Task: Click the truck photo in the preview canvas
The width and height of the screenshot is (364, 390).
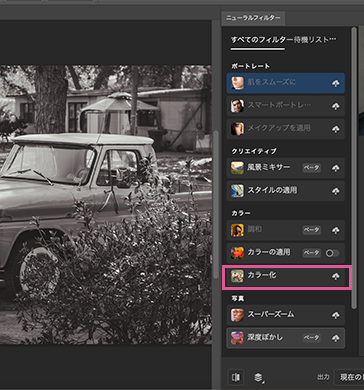Action: coord(106,205)
